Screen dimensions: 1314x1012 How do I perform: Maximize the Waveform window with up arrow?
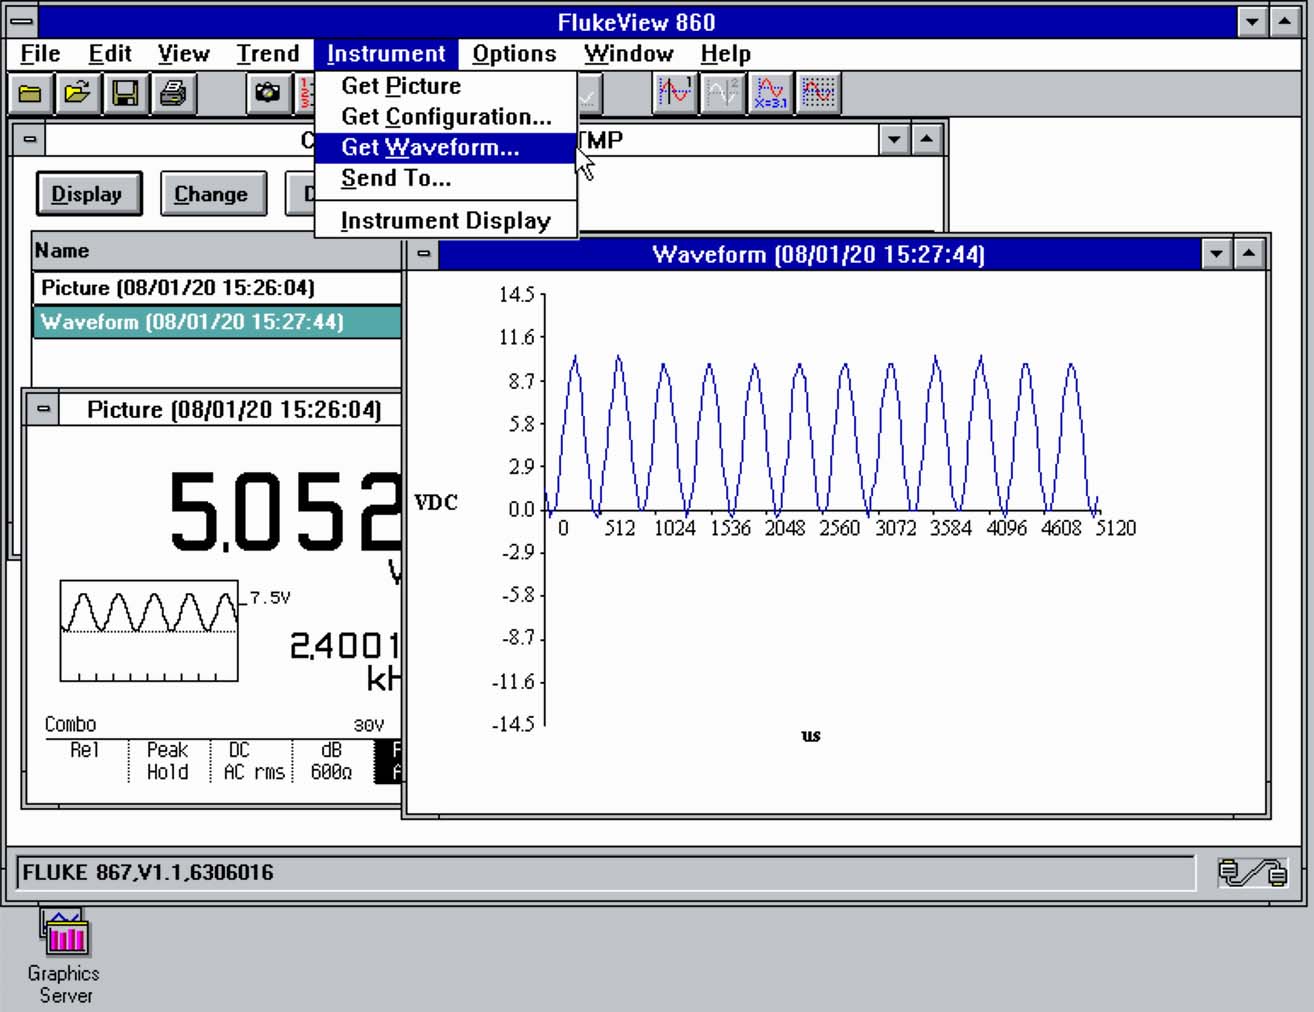click(x=1249, y=254)
